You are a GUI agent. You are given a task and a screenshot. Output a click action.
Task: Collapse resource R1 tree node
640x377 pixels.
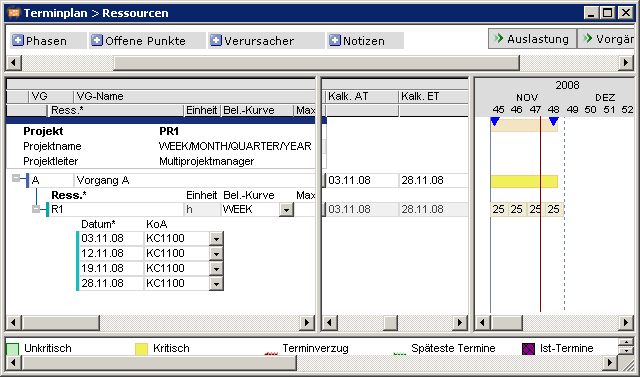coord(36,209)
